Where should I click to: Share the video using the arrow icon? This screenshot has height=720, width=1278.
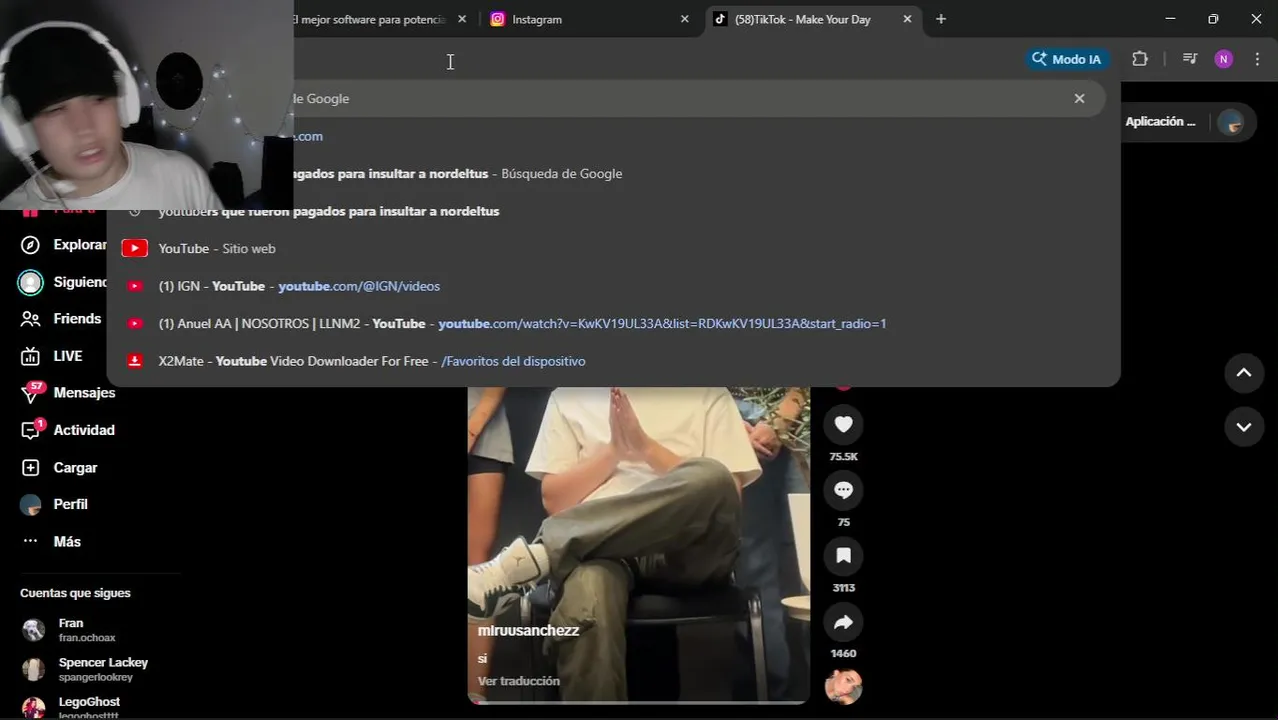[x=843, y=622]
